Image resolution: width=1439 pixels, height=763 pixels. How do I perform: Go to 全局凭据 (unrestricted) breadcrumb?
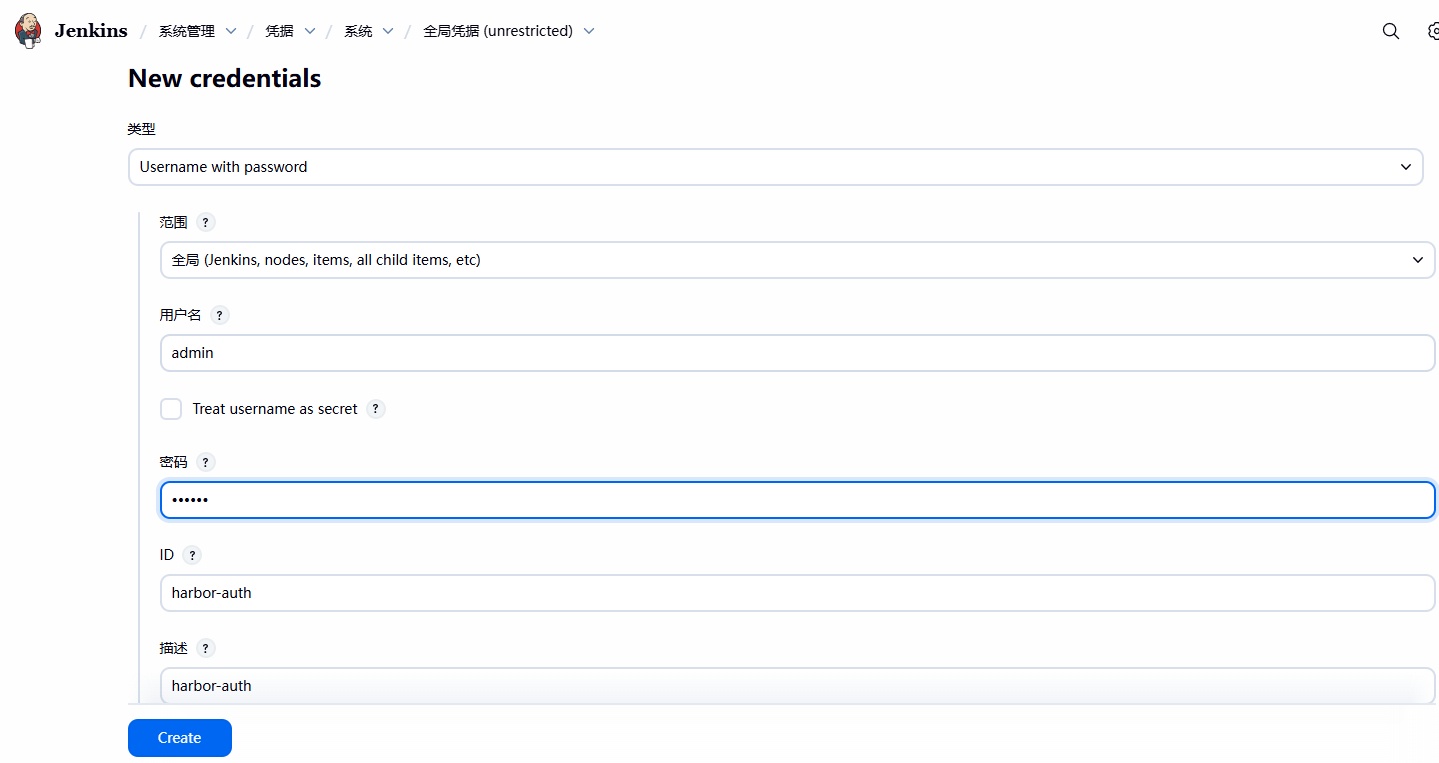(x=497, y=31)
